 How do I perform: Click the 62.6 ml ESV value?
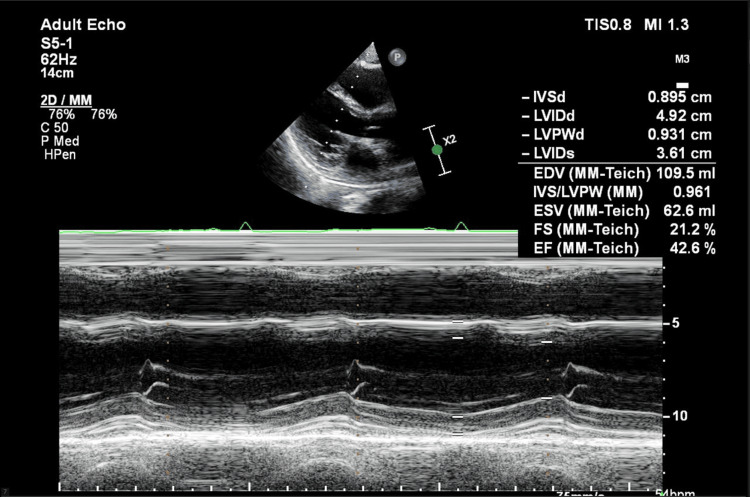pos(689,211)
